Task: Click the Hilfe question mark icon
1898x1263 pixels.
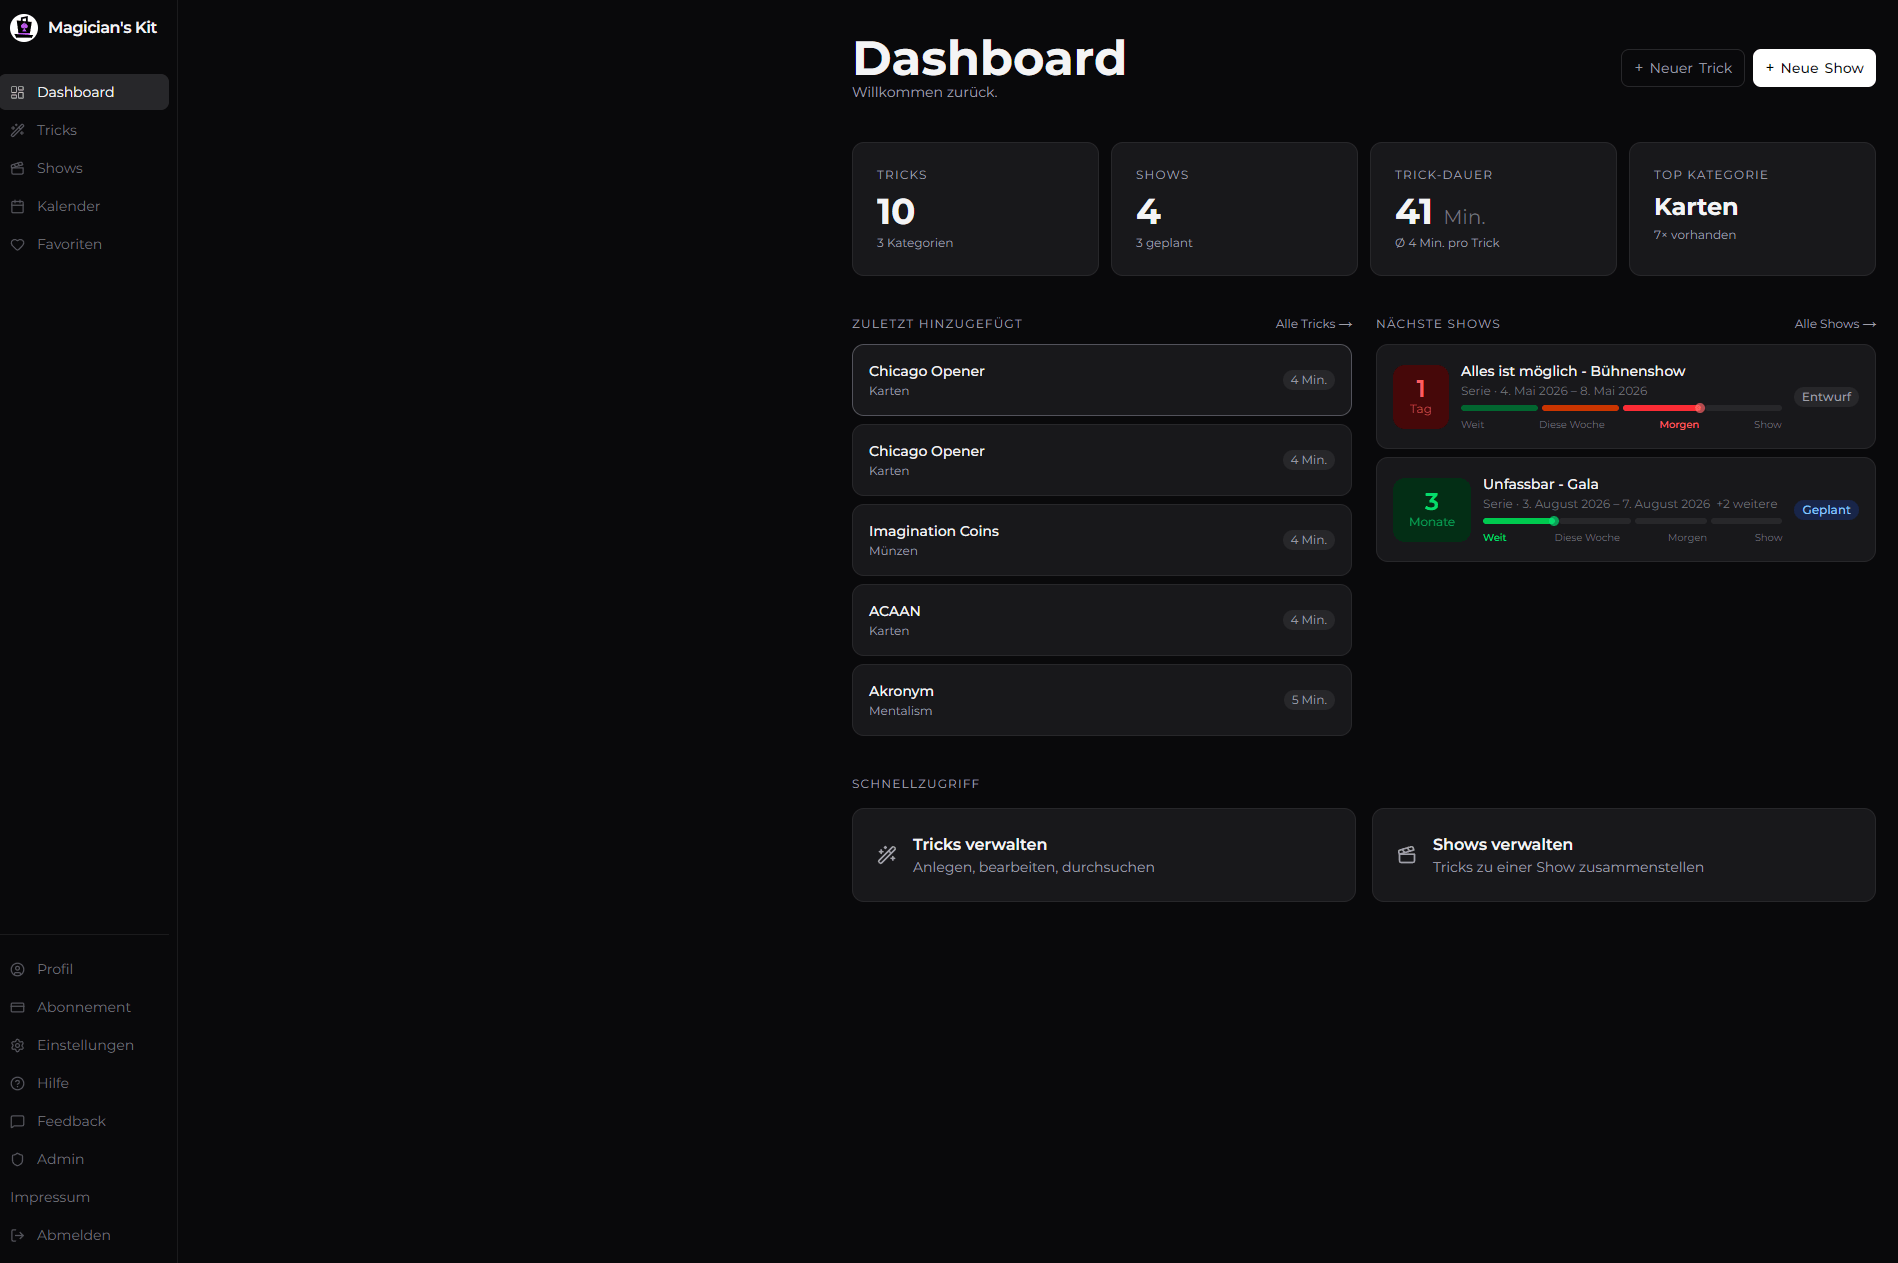Action: tap(17, 1083)
